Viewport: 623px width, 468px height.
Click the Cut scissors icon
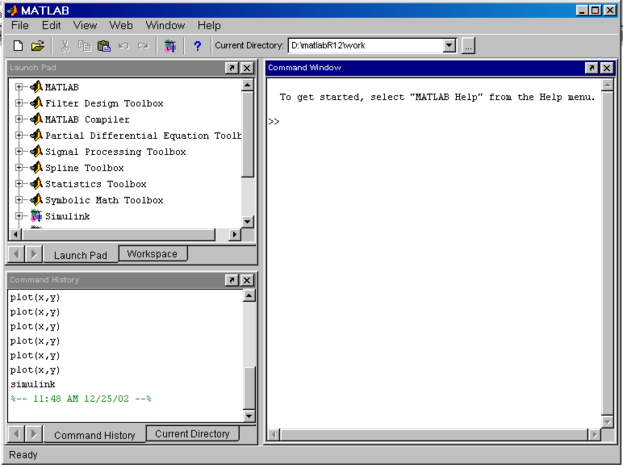pos(65,46)
